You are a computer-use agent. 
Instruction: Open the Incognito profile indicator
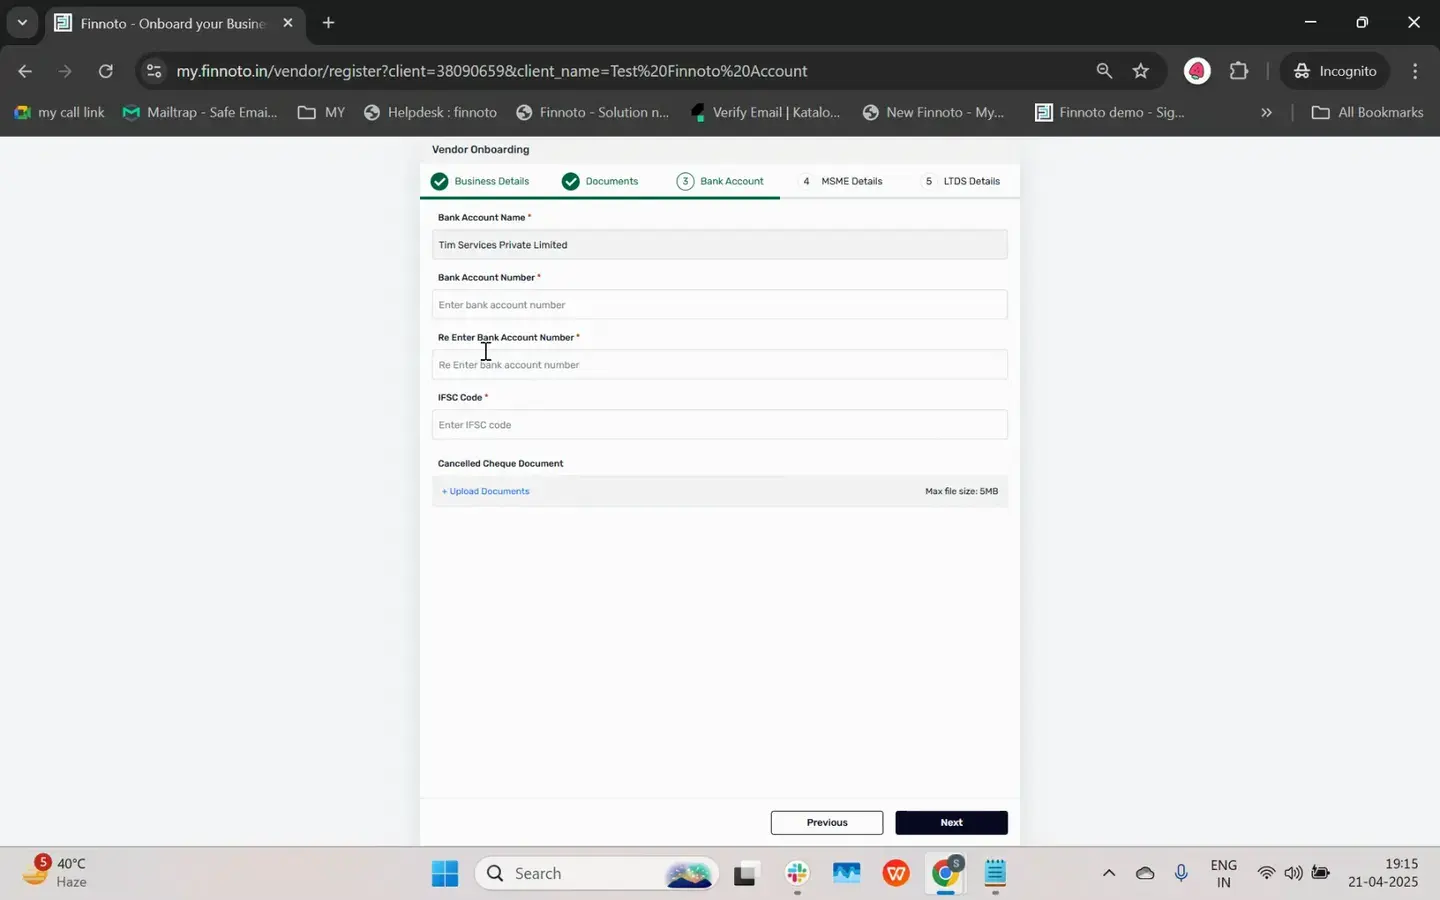[x=1335, y=71]
